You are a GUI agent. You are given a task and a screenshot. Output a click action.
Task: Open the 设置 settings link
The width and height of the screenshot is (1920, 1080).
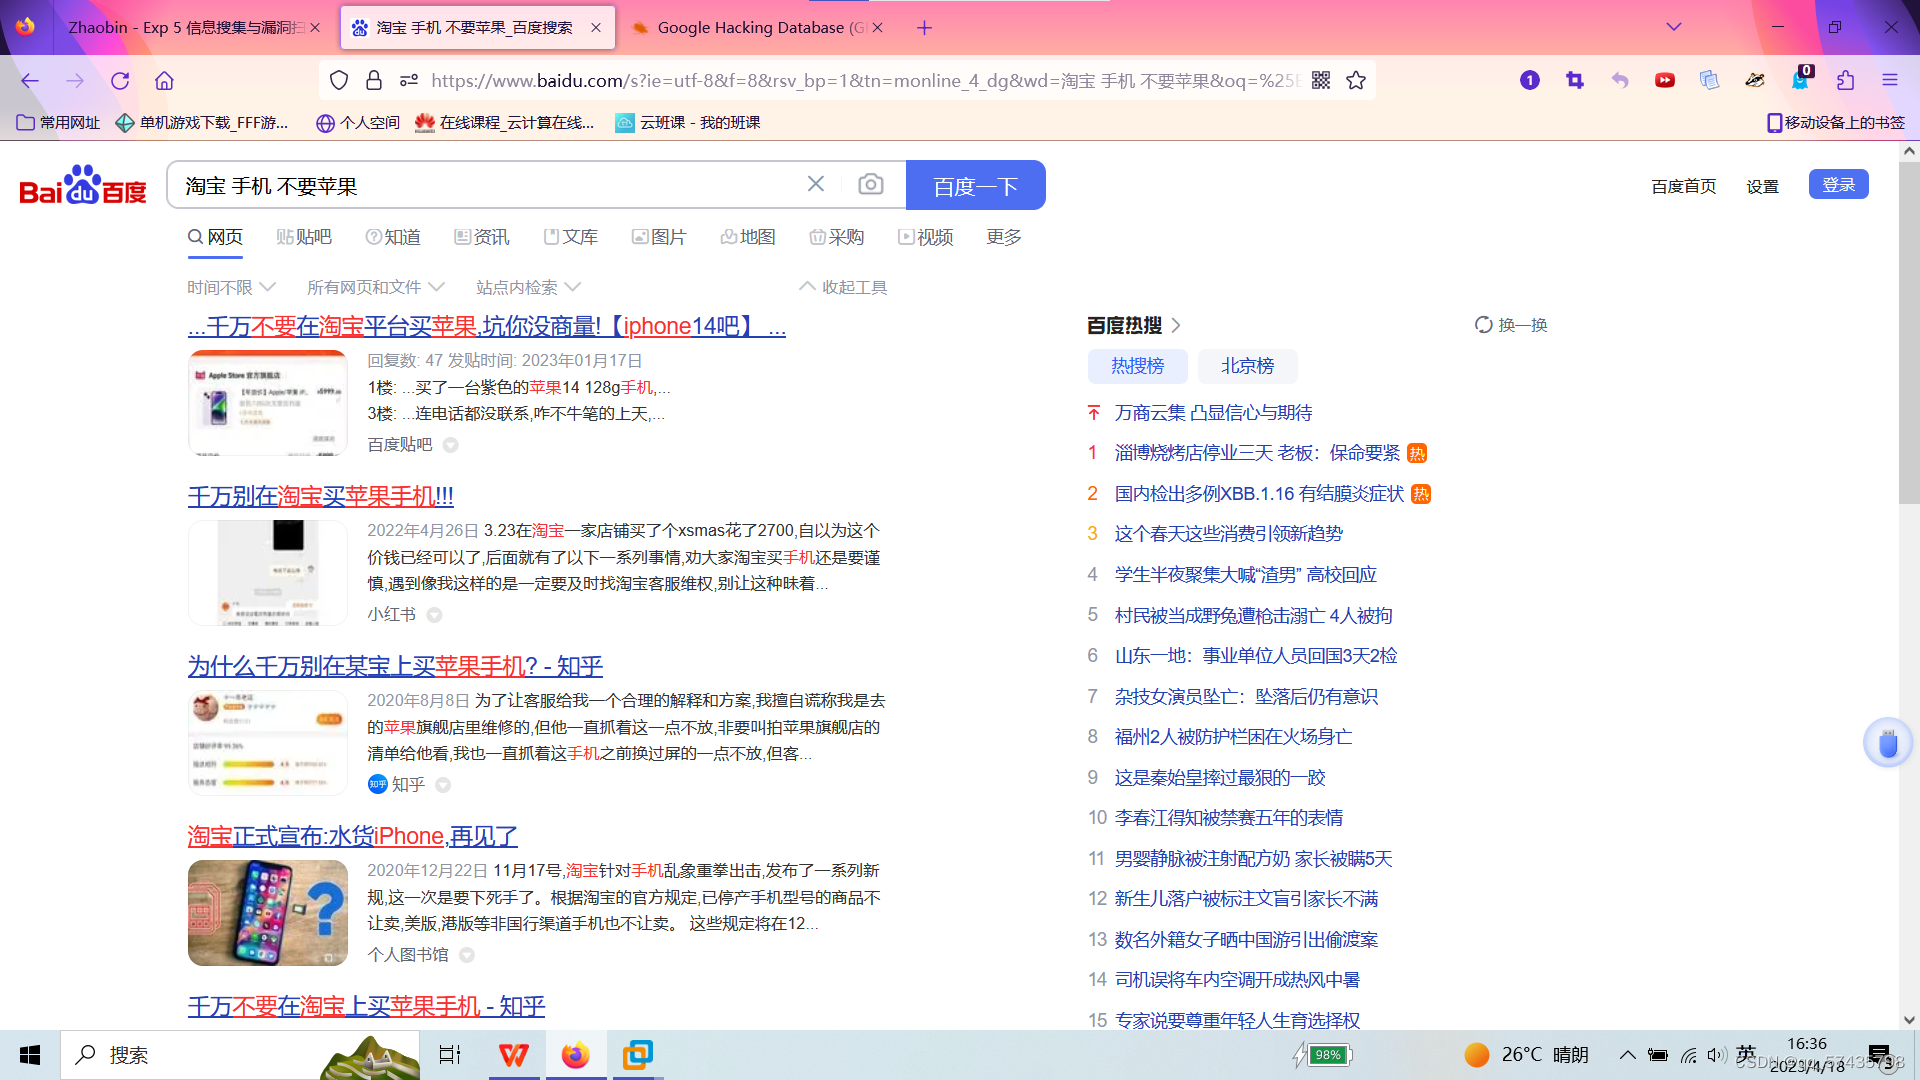coord(1762,186)
